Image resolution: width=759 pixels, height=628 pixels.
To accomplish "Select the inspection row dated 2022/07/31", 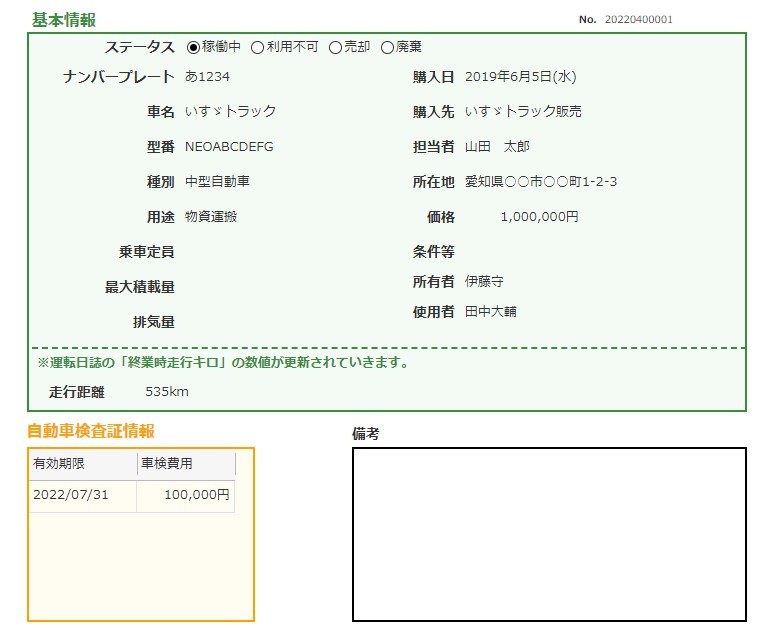I will [x=131, y=495].
